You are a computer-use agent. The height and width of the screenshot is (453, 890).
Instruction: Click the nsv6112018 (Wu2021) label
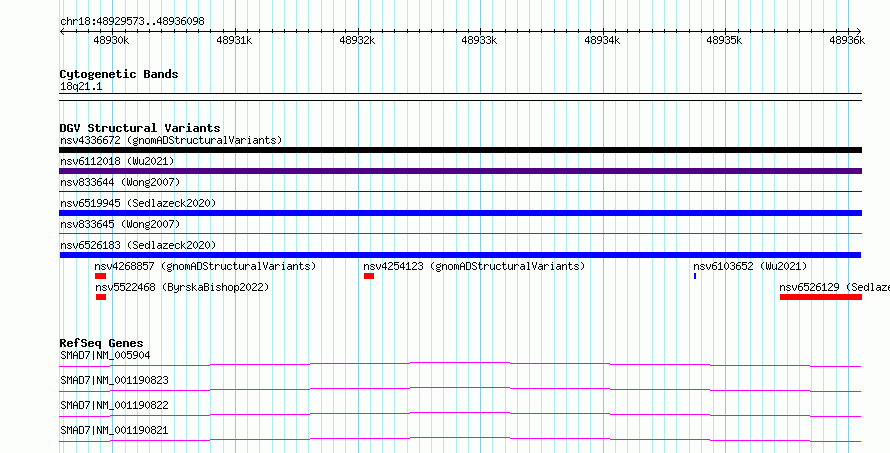click(117, 161)
